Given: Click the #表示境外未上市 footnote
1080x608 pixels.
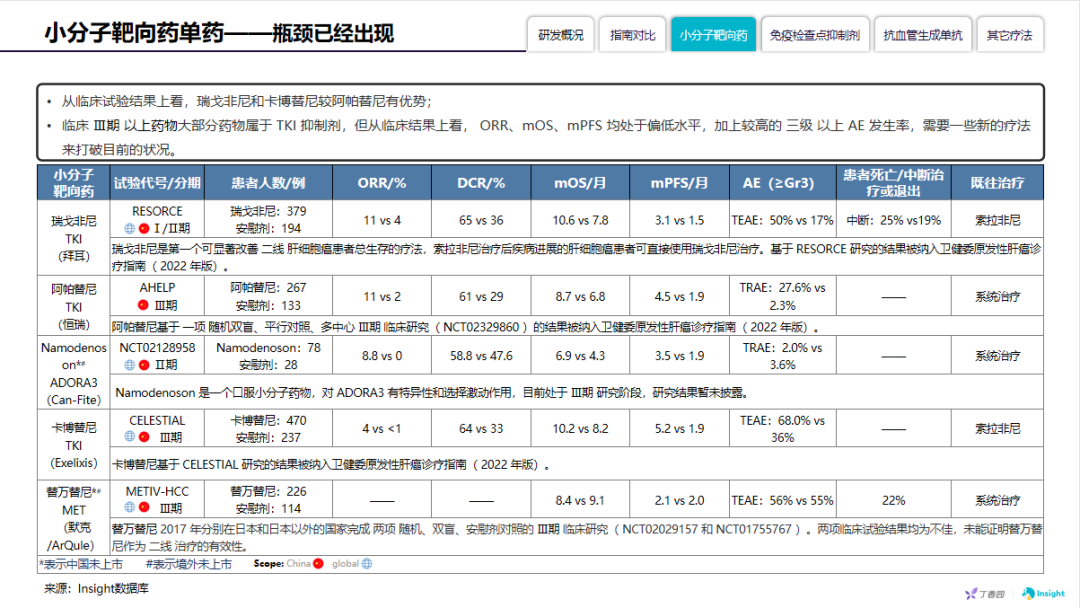Looking at the screenshot, I should pyautogui.click(x=189, y=564).
